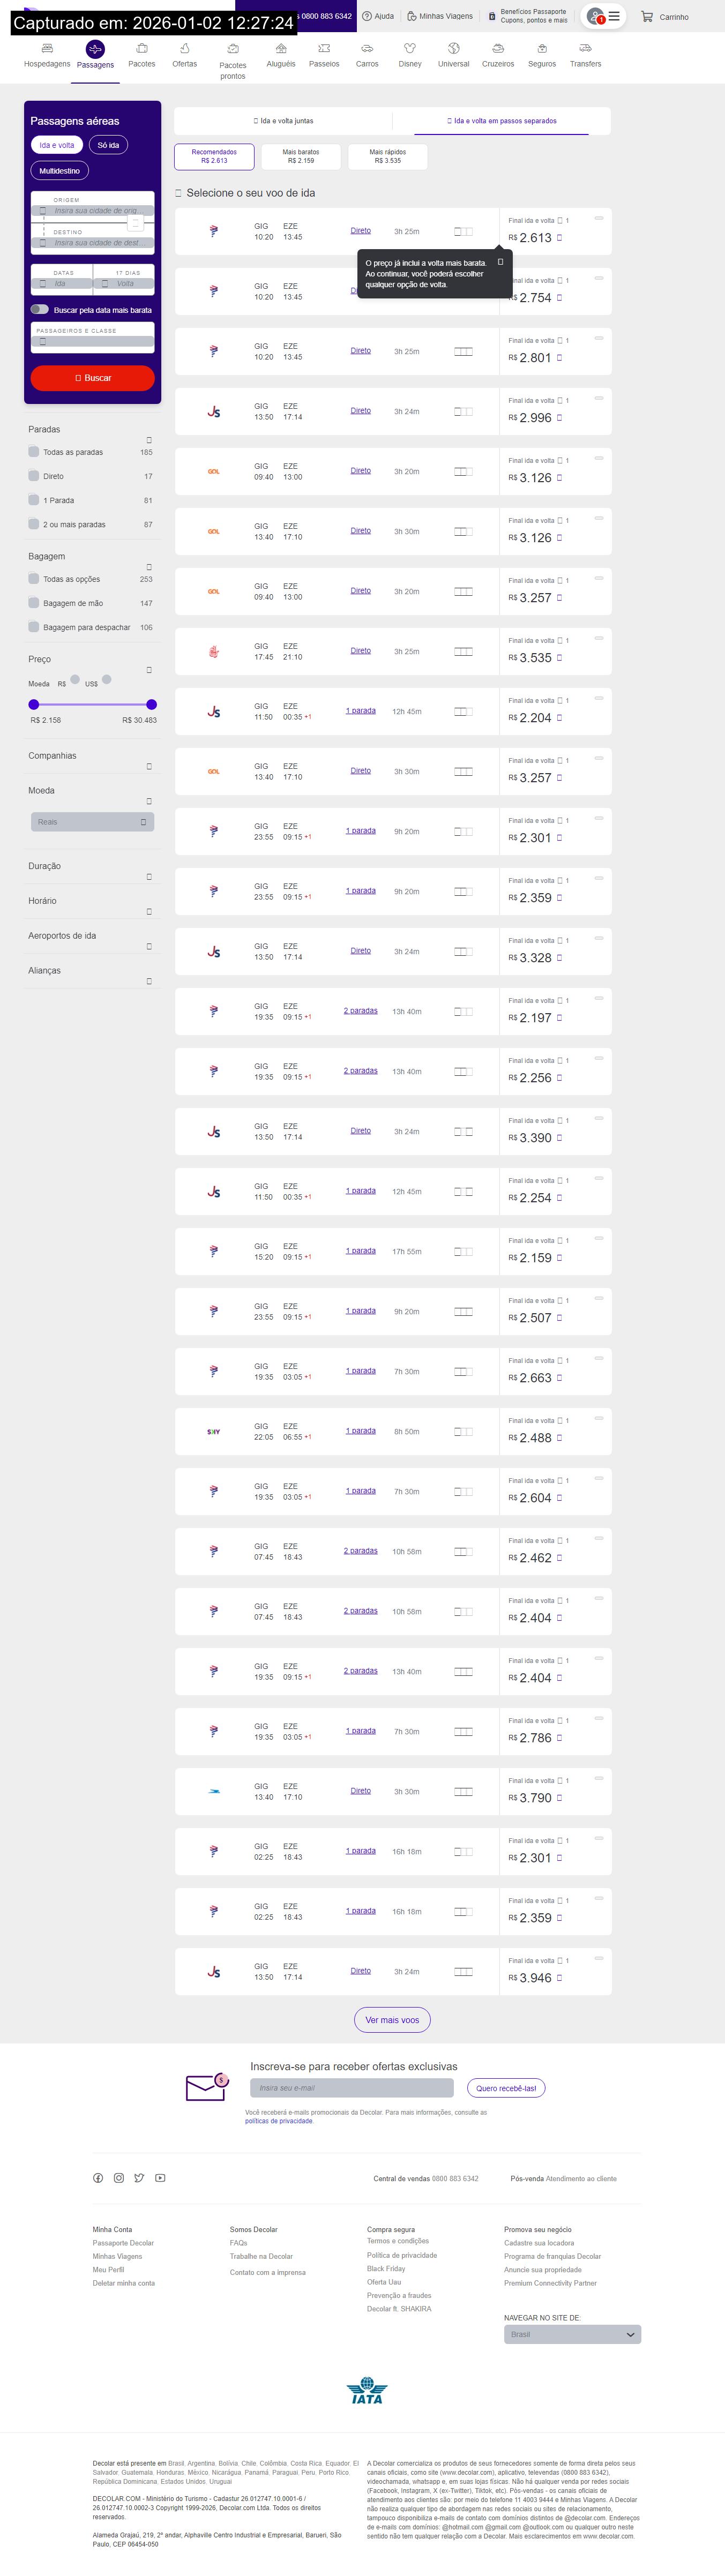Select the Mais baratos sorting tab
Viewport: 725px width, 2576px height.
pos(301,157)
